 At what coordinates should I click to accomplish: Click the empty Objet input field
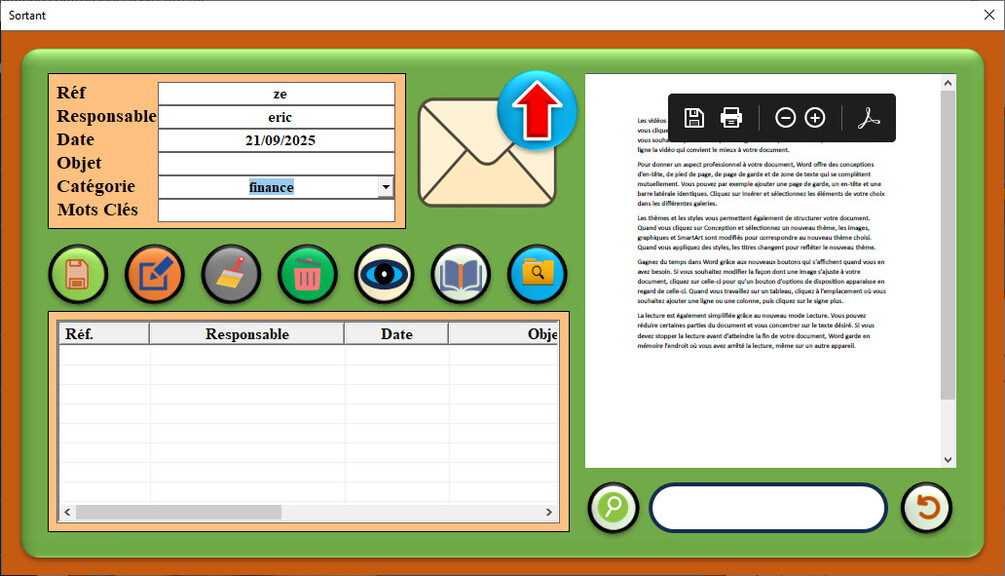276,163
